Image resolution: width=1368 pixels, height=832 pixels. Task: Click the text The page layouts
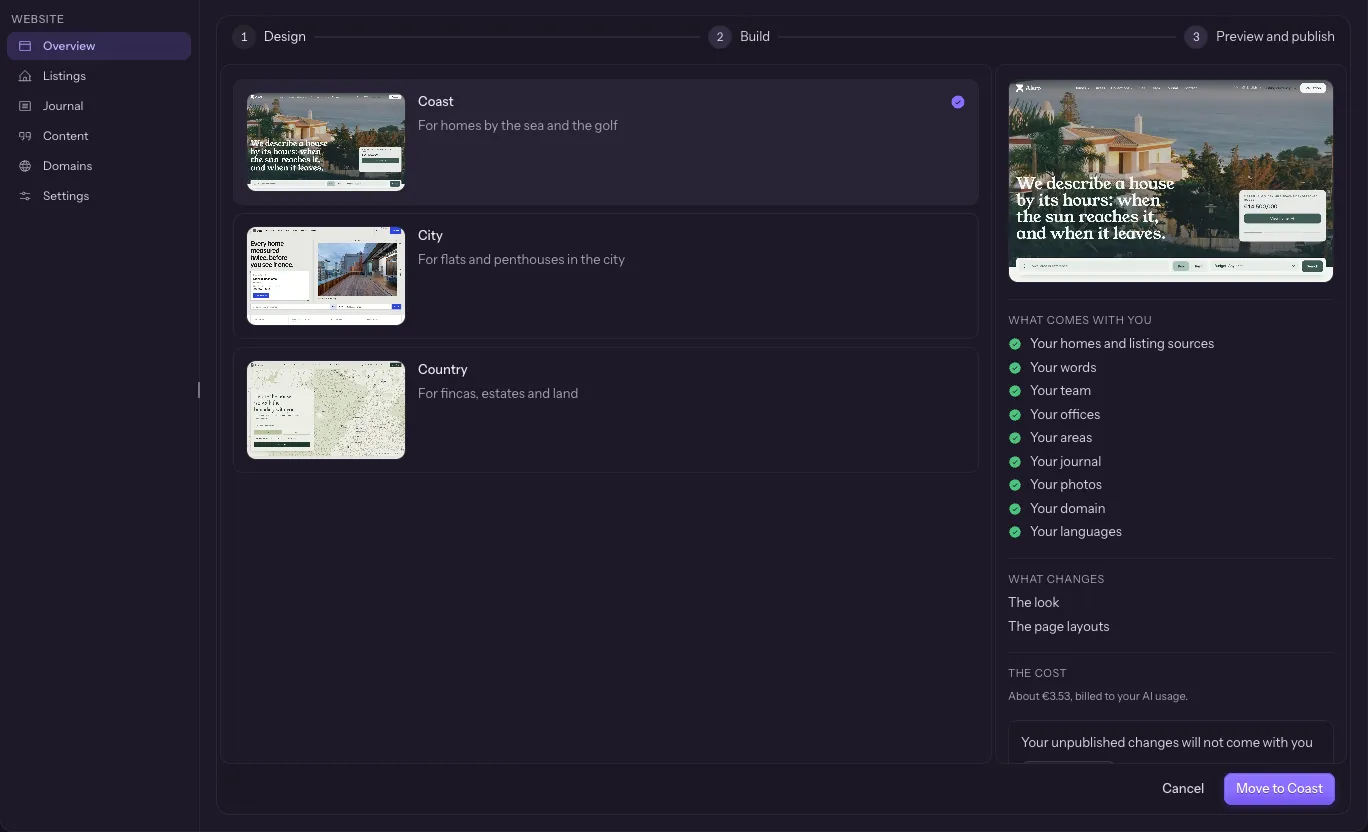click(x=1059, y=627)
